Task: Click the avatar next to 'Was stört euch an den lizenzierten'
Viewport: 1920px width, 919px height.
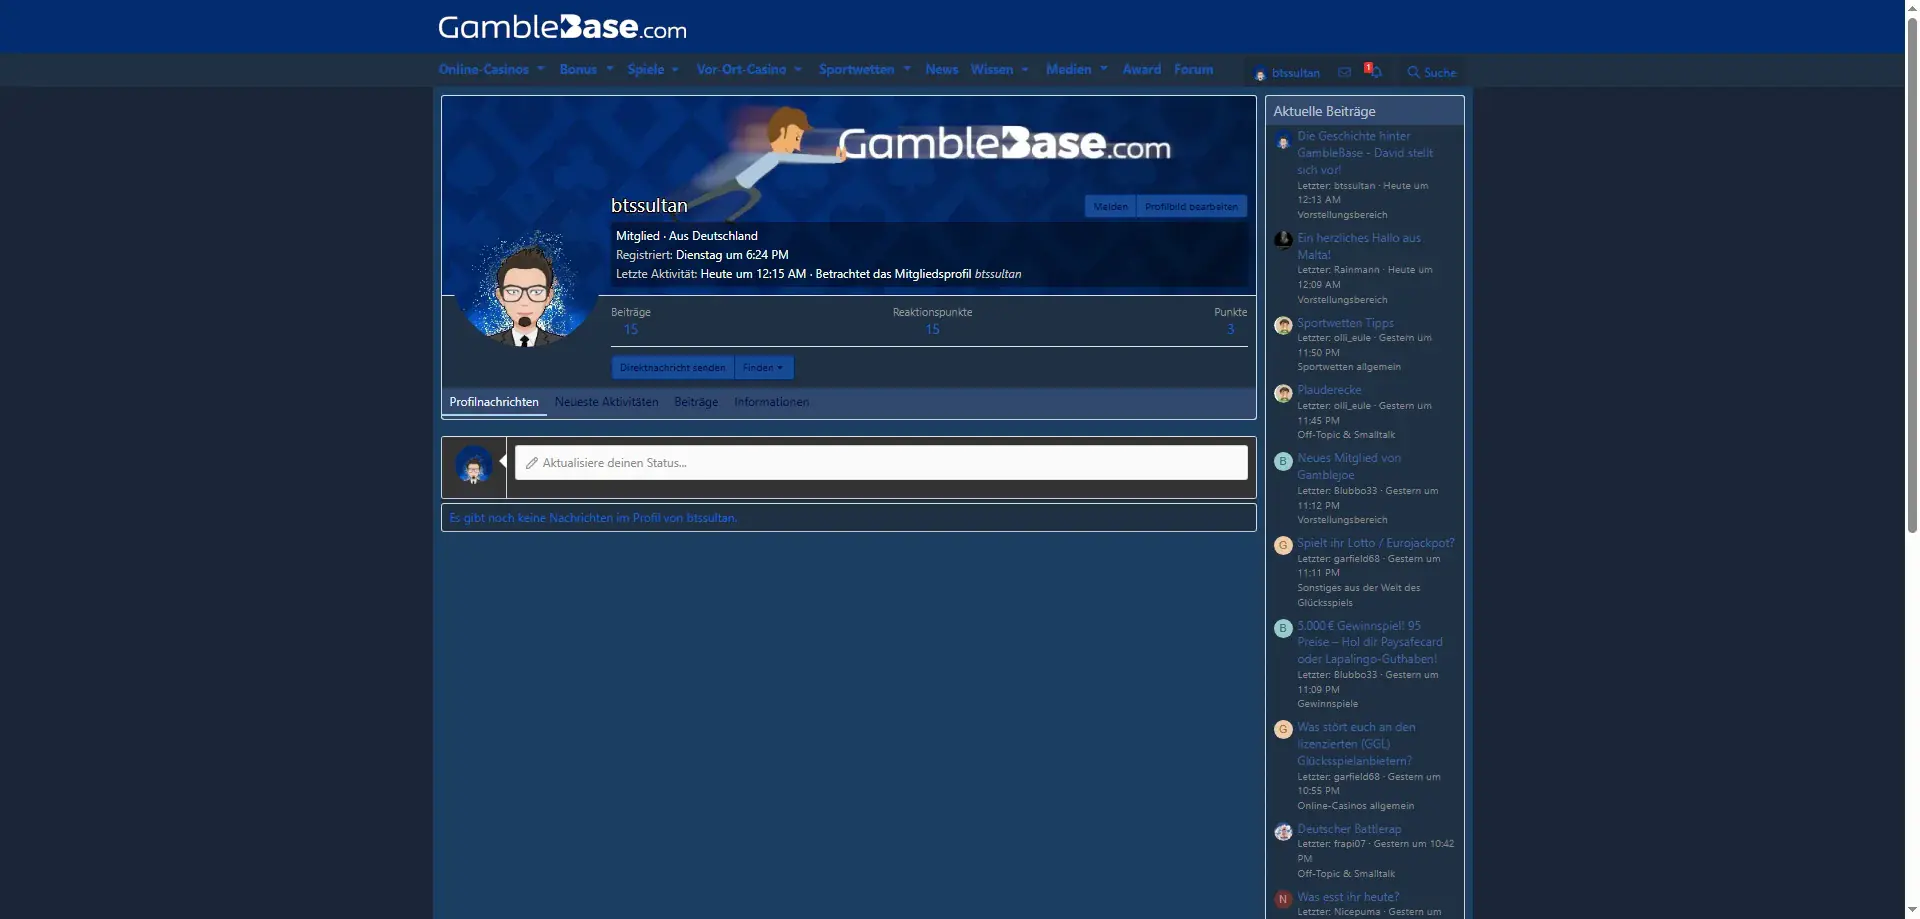Action: coord(1283,729)
